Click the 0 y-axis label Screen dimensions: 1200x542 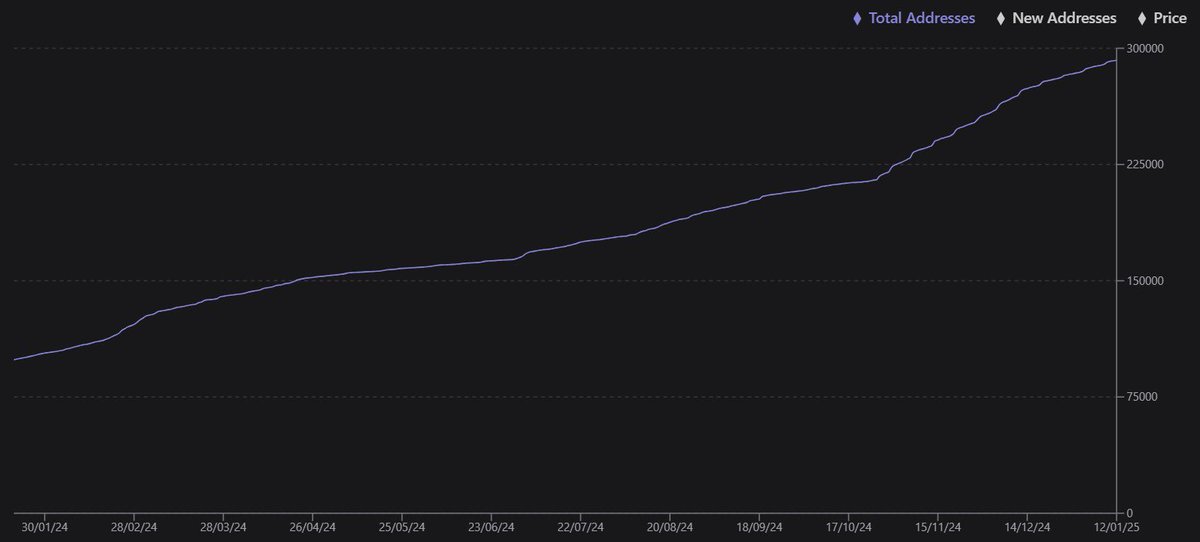(1128, 513)
